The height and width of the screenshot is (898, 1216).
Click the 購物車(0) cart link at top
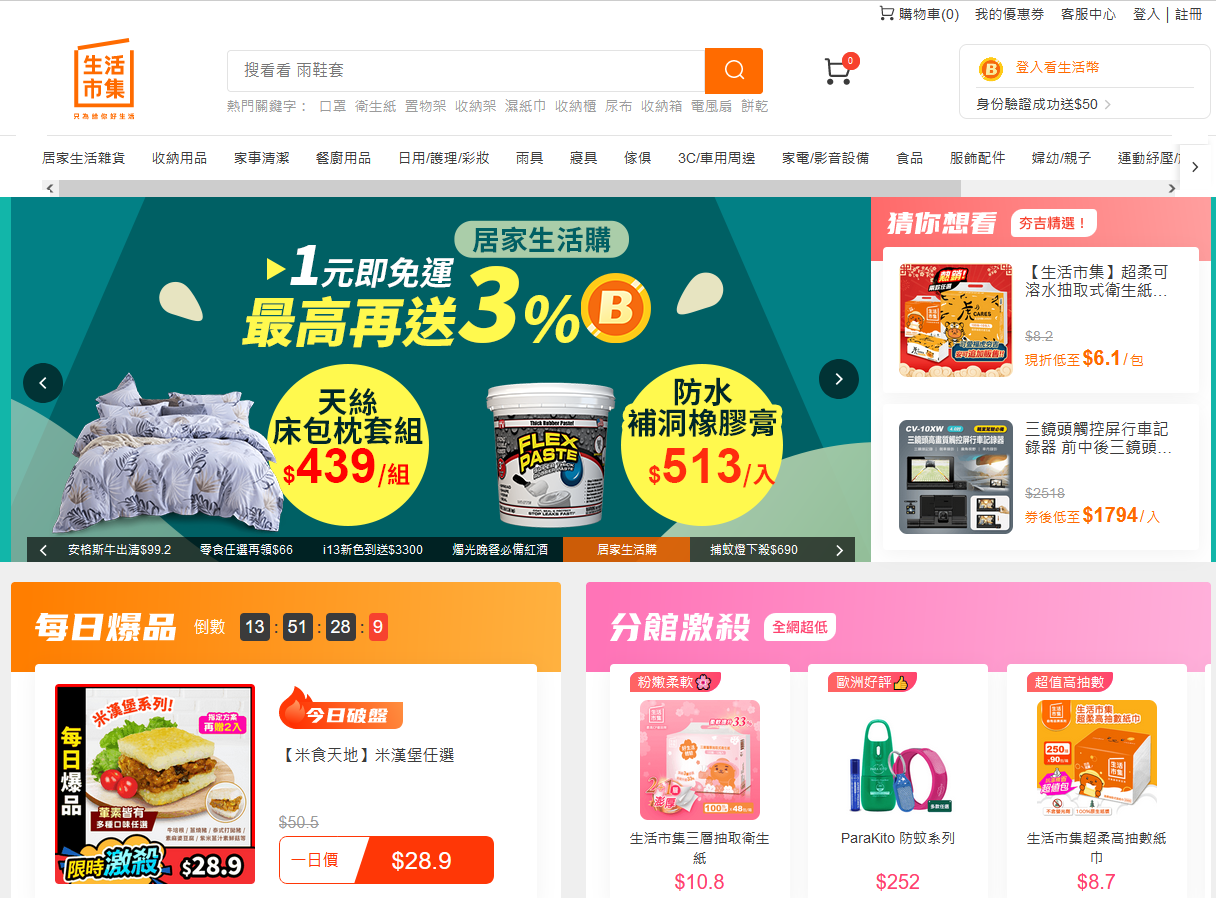919,14
